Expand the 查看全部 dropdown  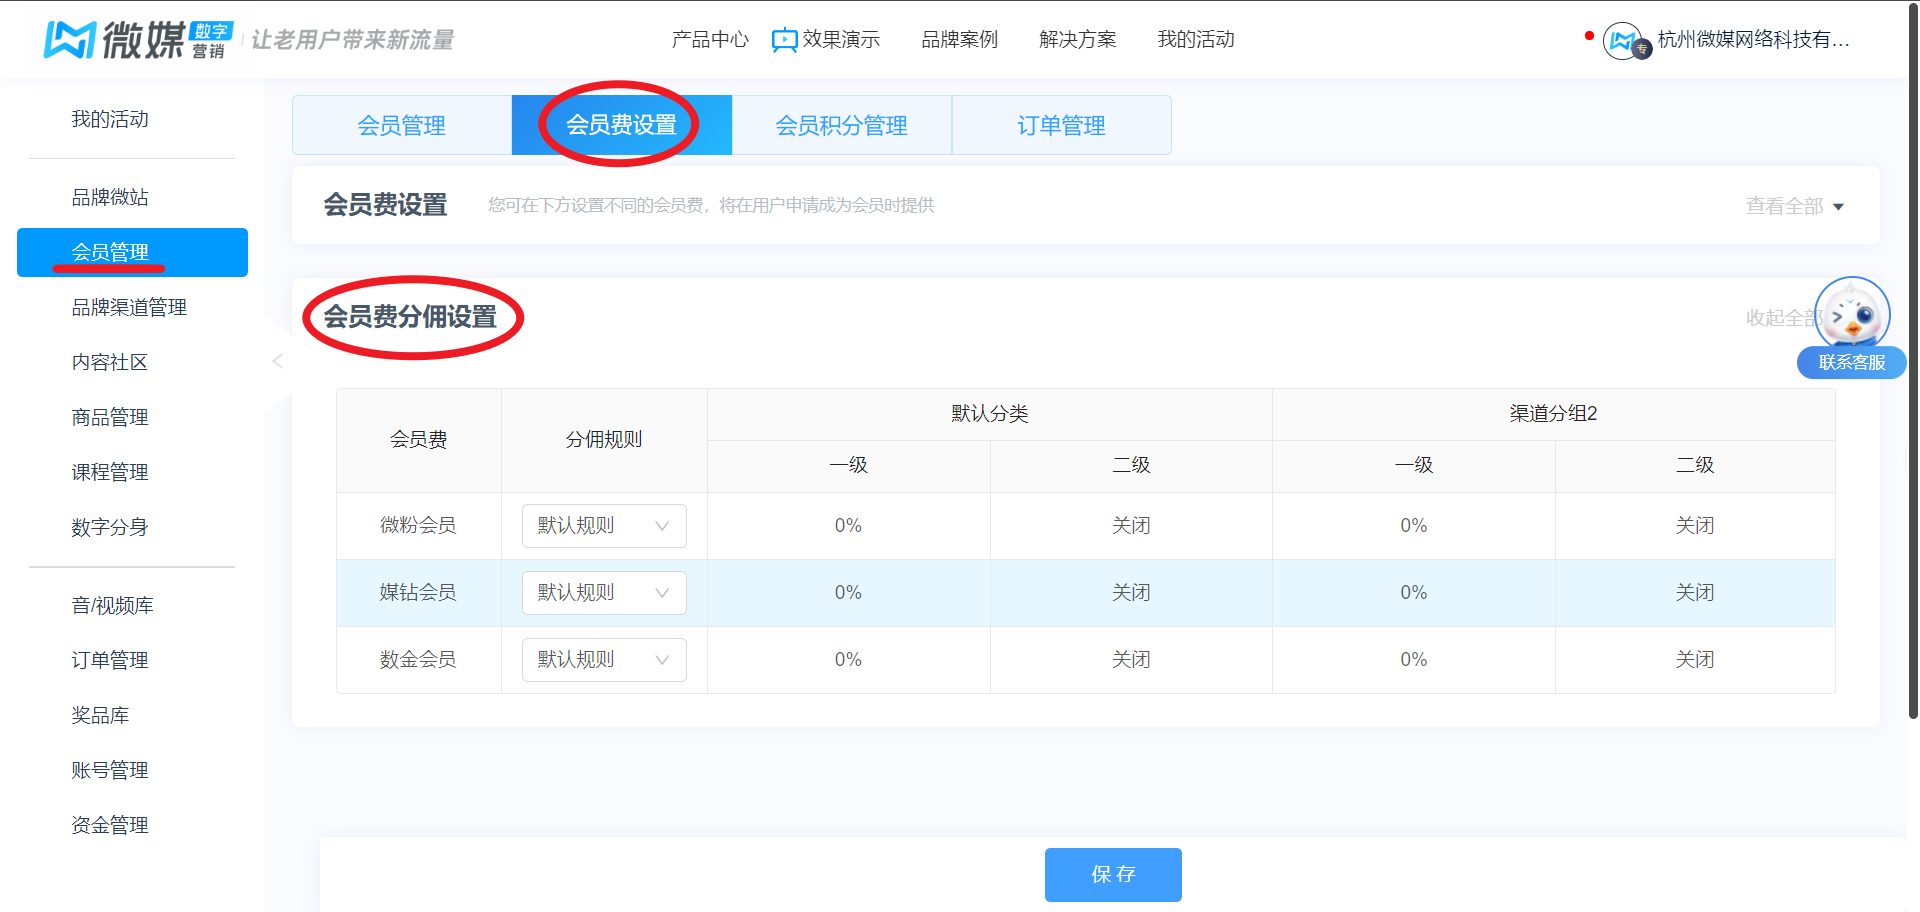[1795, 206]
